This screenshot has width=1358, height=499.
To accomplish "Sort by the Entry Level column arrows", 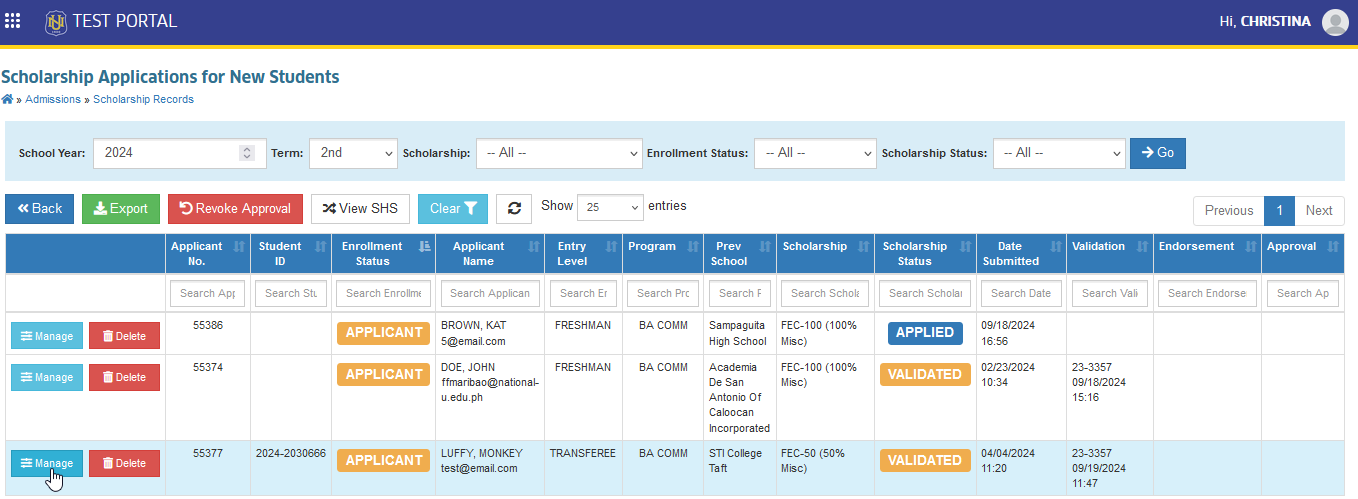I will click(610, 246).
